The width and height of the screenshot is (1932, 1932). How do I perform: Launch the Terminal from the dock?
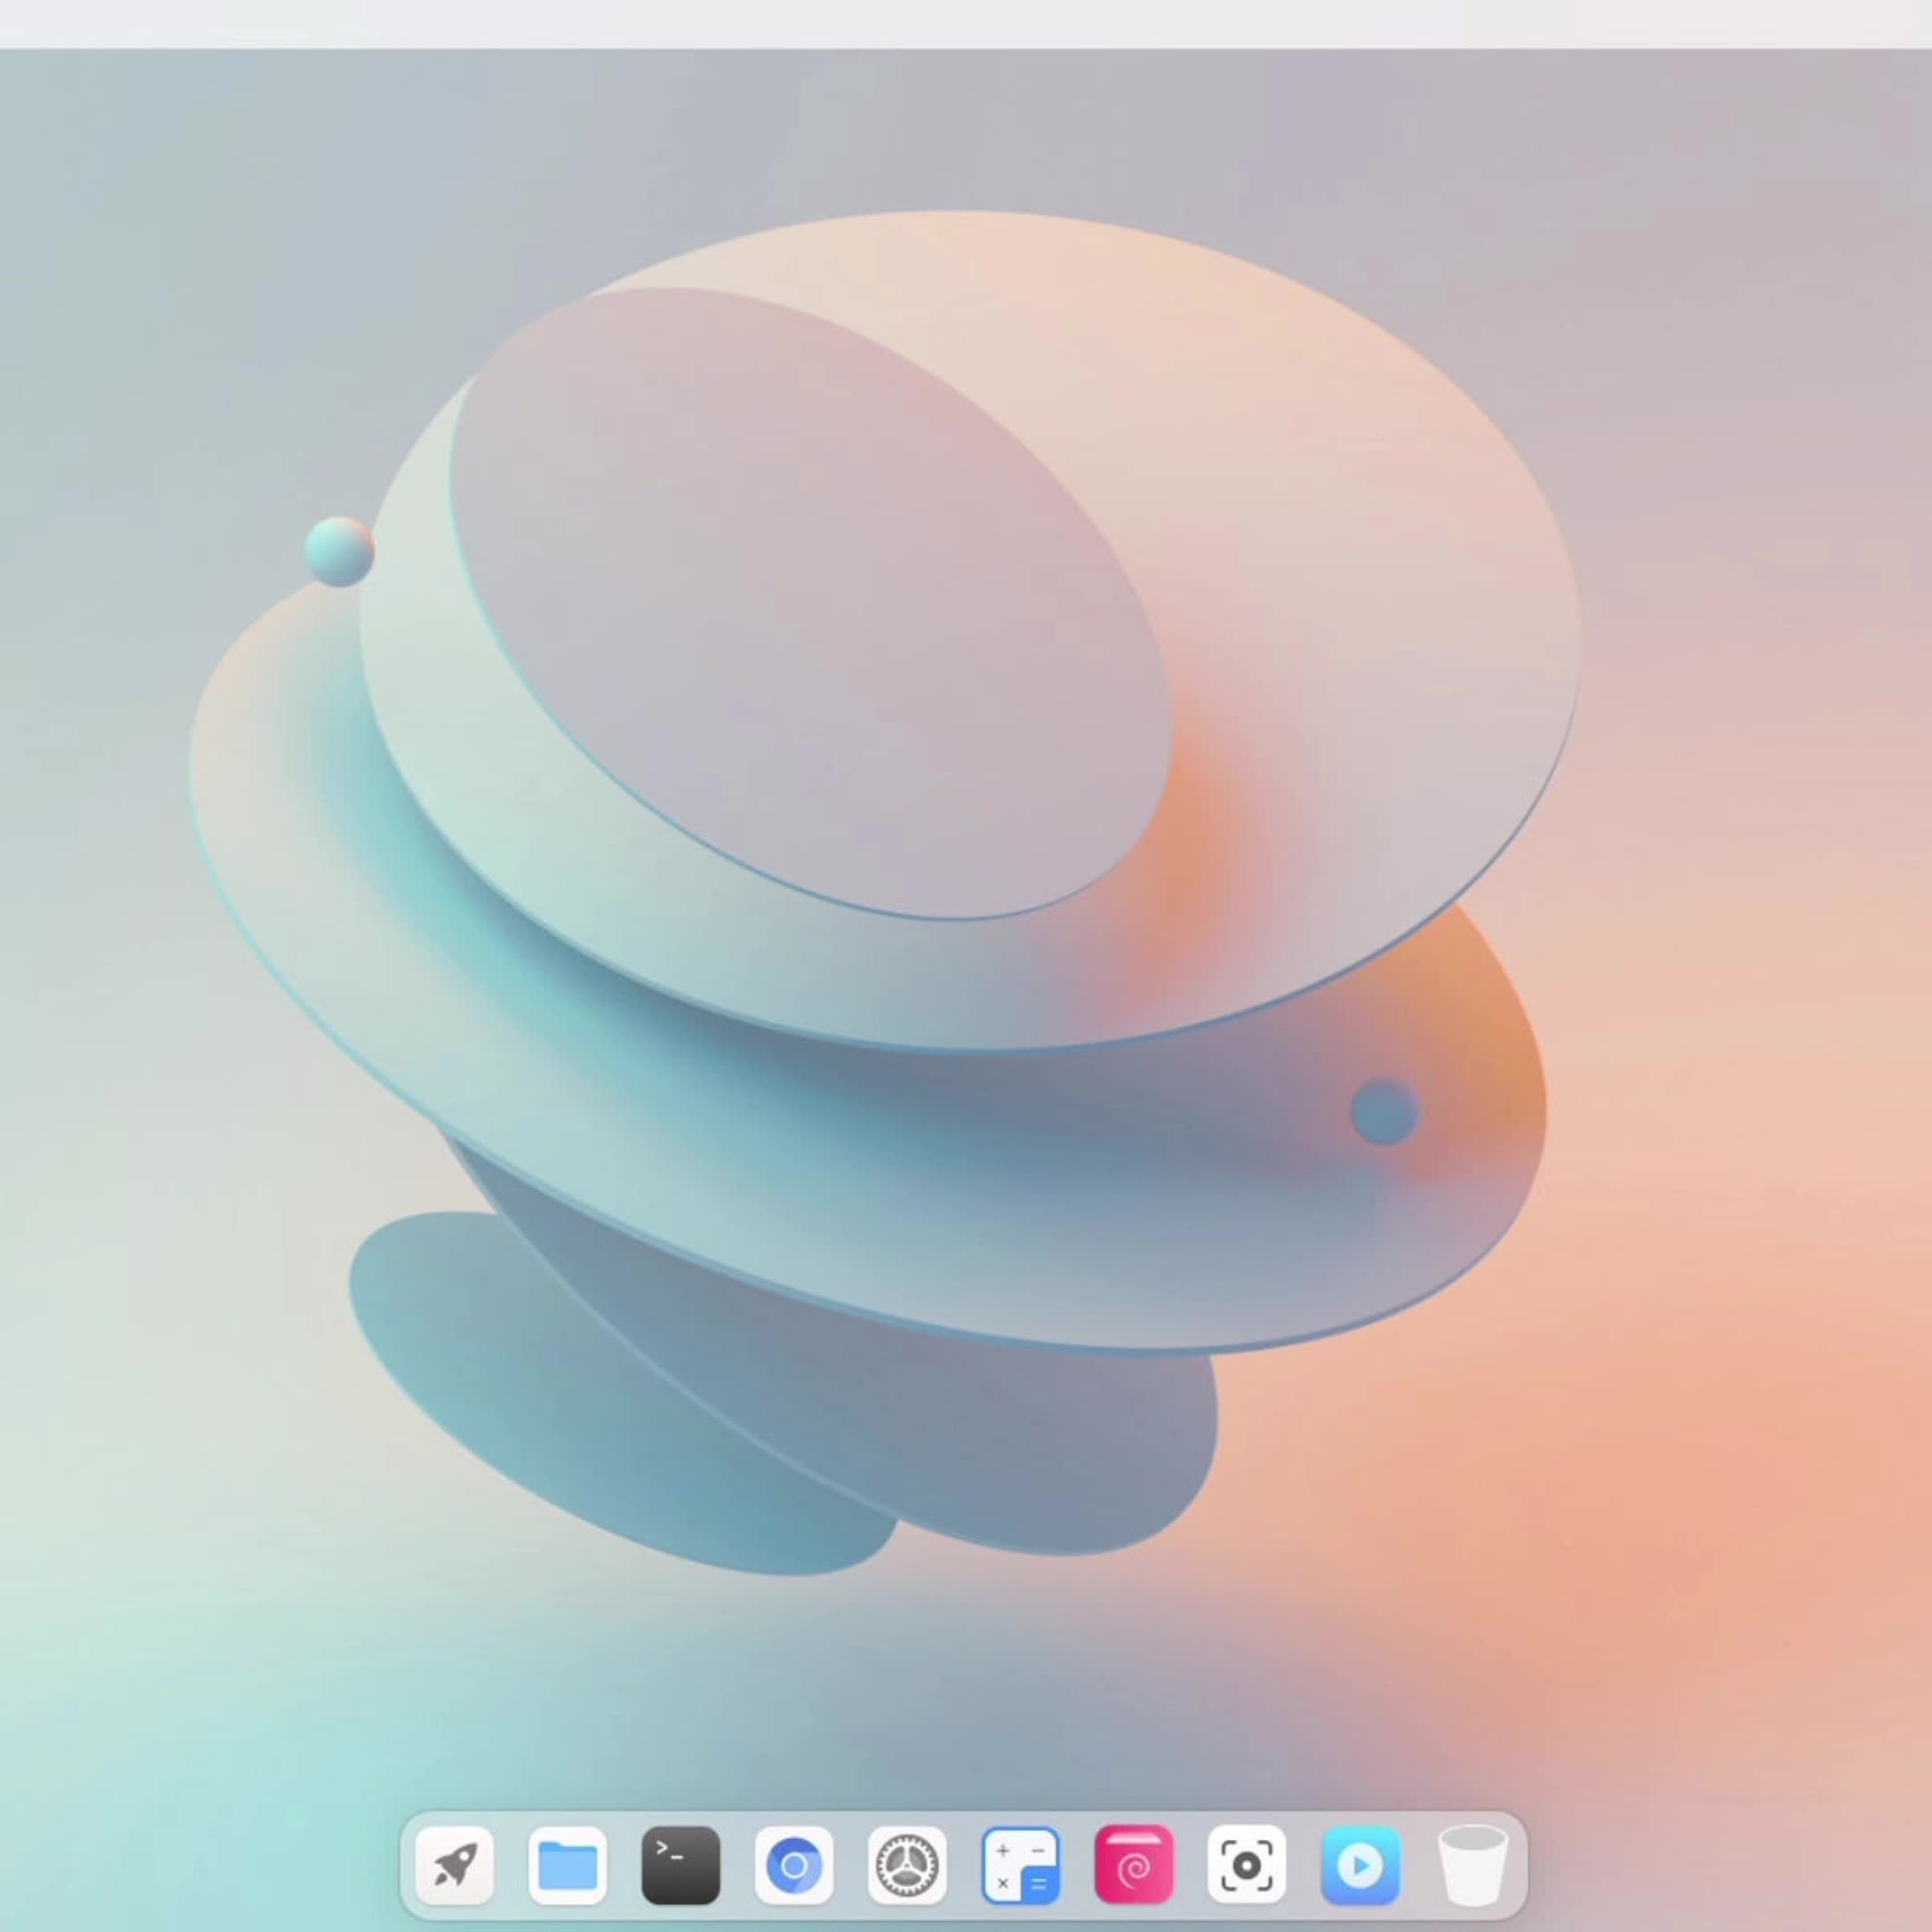point(680,1865)
